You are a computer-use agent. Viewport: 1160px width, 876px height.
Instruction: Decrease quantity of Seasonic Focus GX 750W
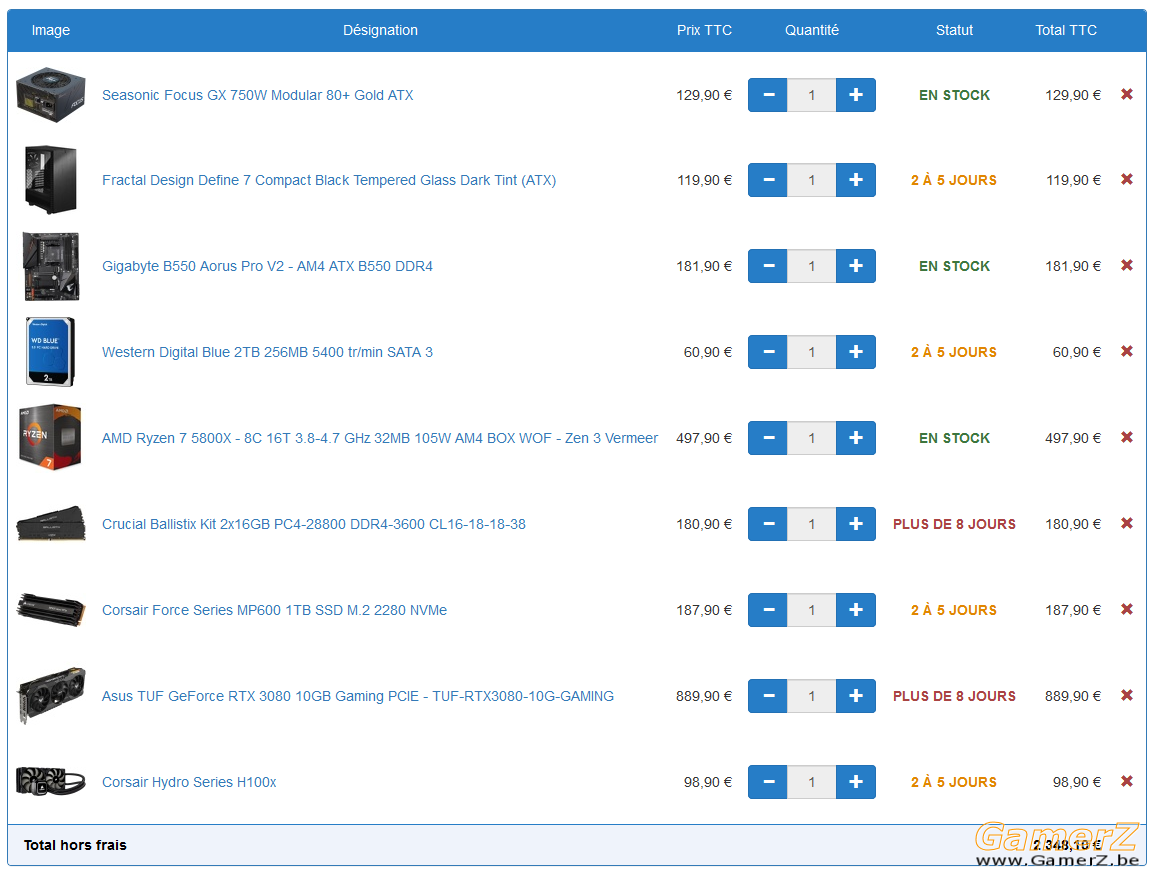[x=768, y=95]
